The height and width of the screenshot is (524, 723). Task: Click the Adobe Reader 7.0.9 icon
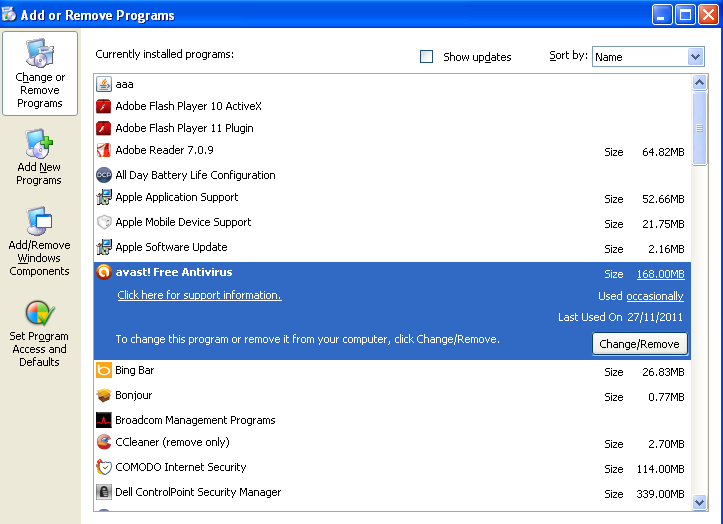pos(104,150)
